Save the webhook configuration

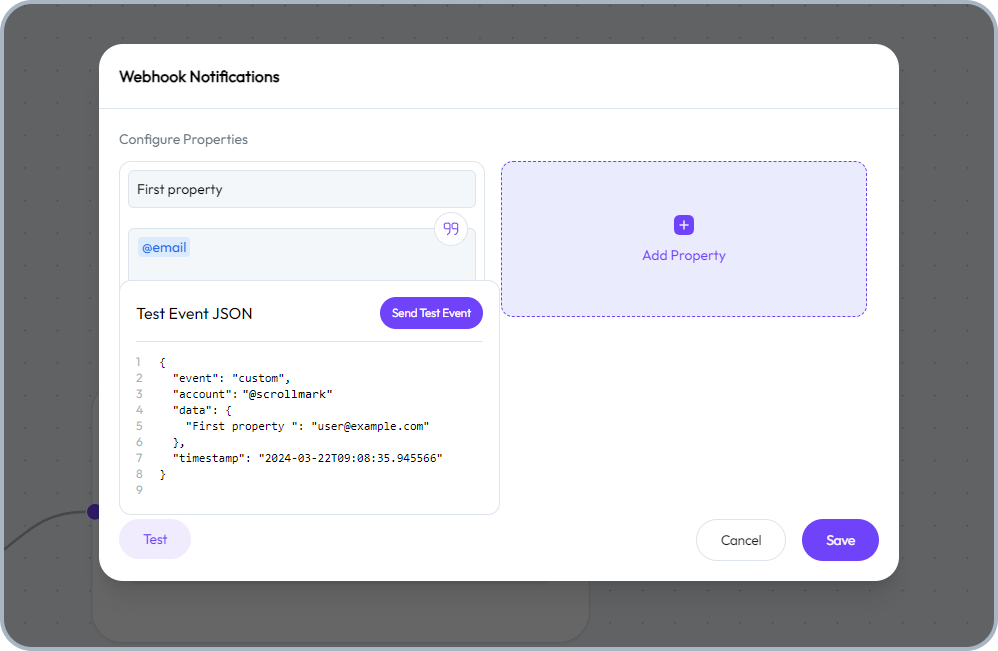point(840,539)
